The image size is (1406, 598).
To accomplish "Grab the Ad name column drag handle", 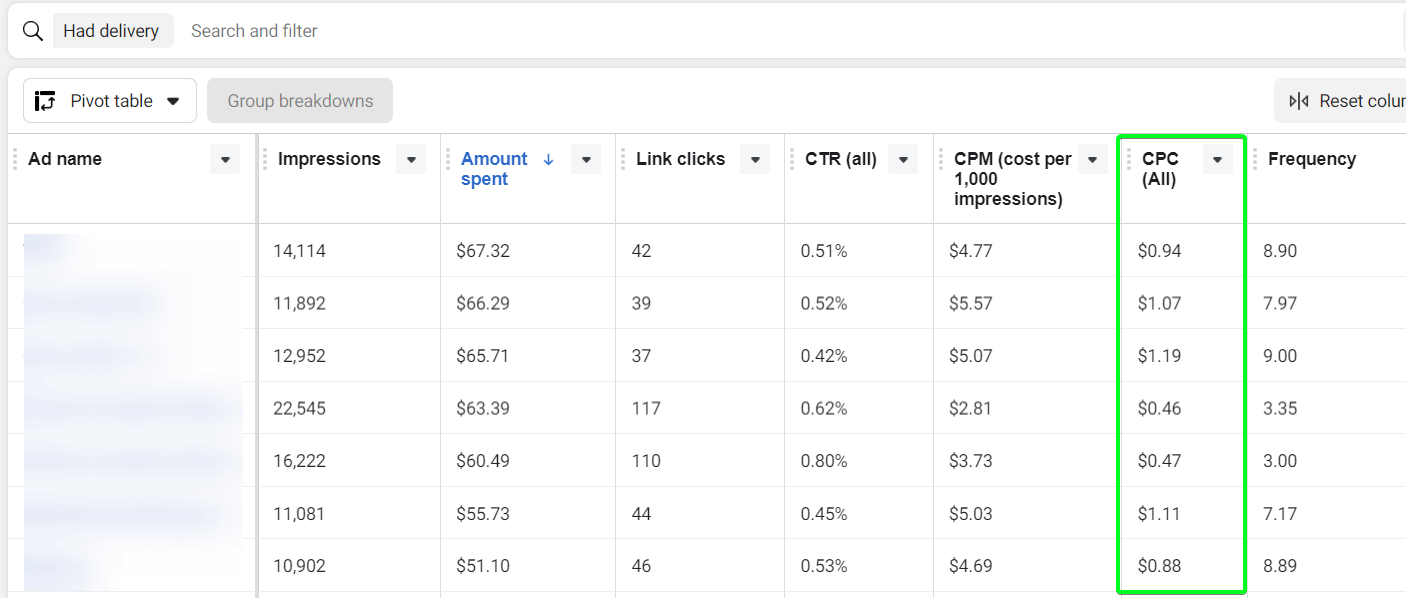I will (x=15, y=159).
